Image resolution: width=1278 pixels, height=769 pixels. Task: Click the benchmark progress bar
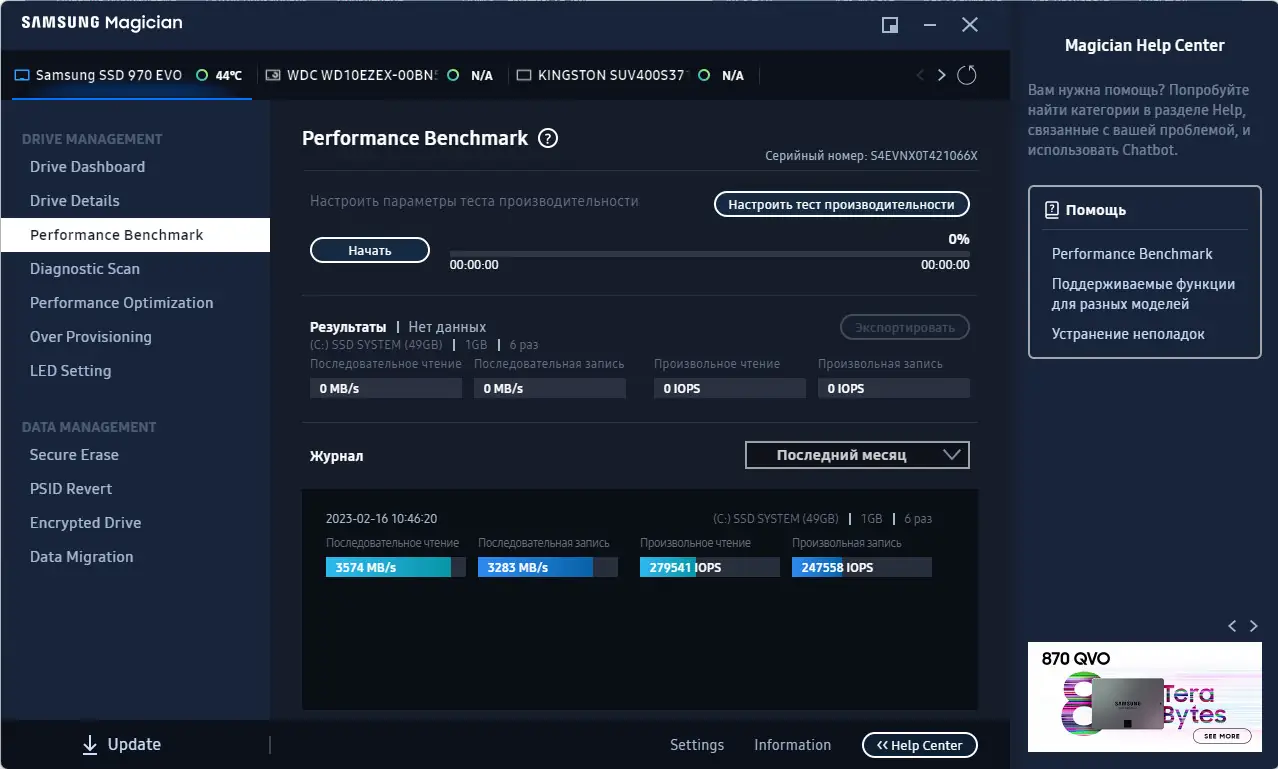click(710, 254)
